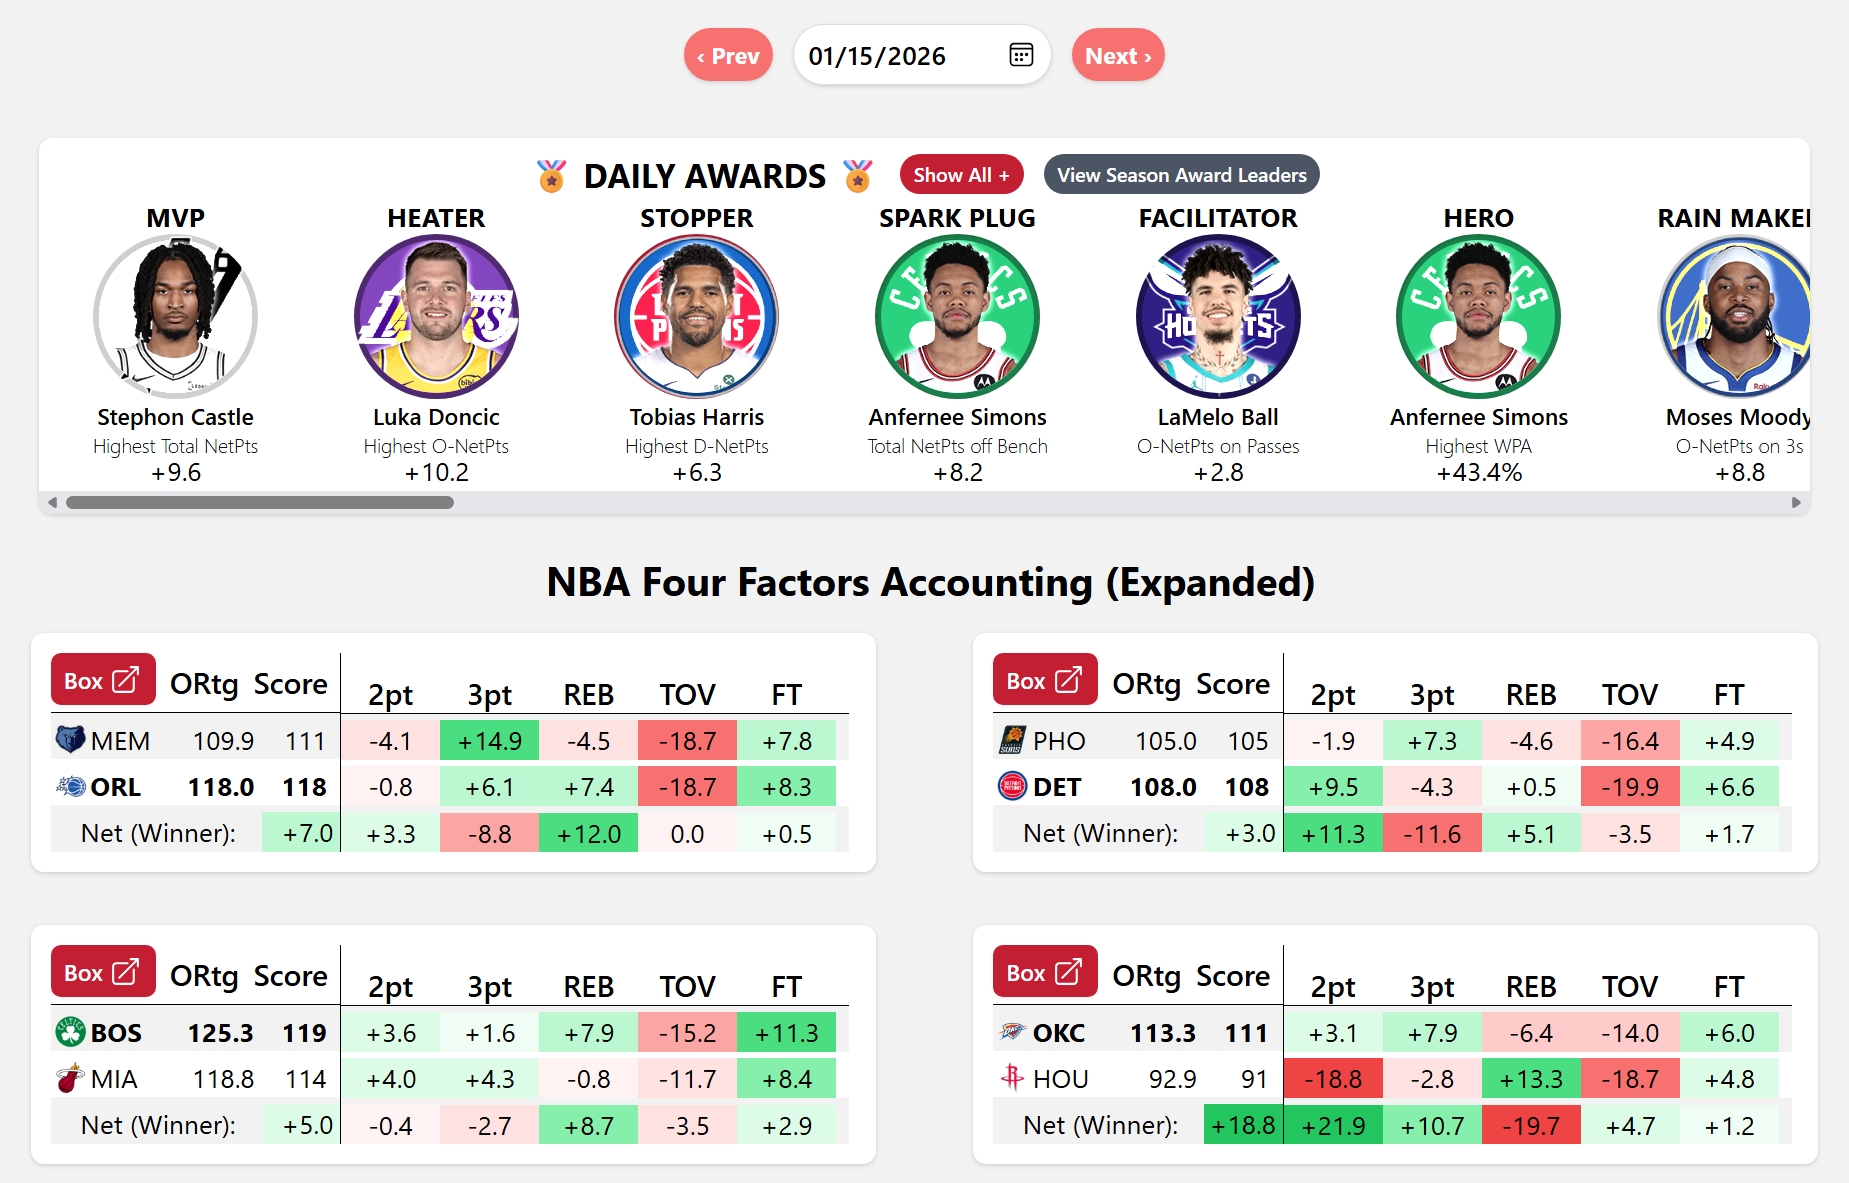1849x1183 pixels.
Task: Click TOV column header in MEM-ORL table
Action: pos(687,694)
